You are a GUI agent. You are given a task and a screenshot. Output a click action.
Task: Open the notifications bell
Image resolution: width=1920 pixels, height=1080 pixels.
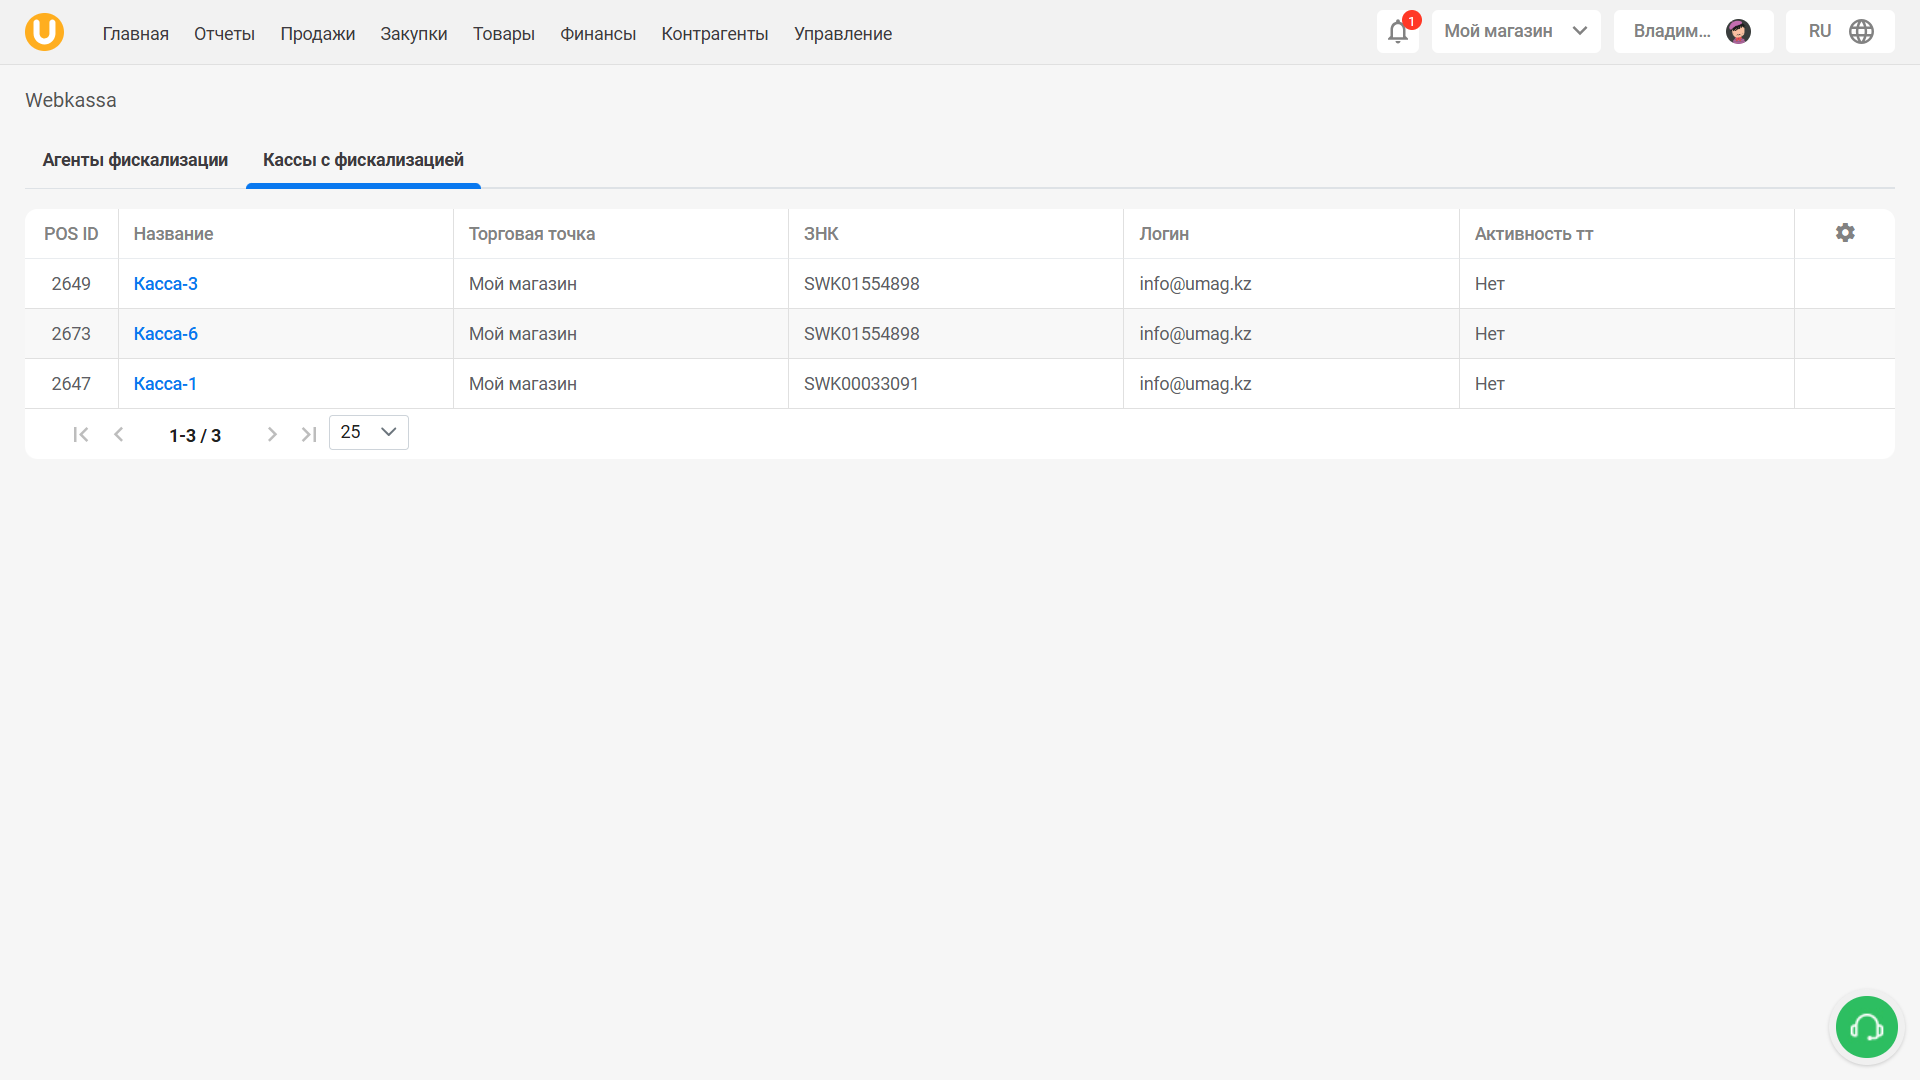click(x=1397, y=32)
